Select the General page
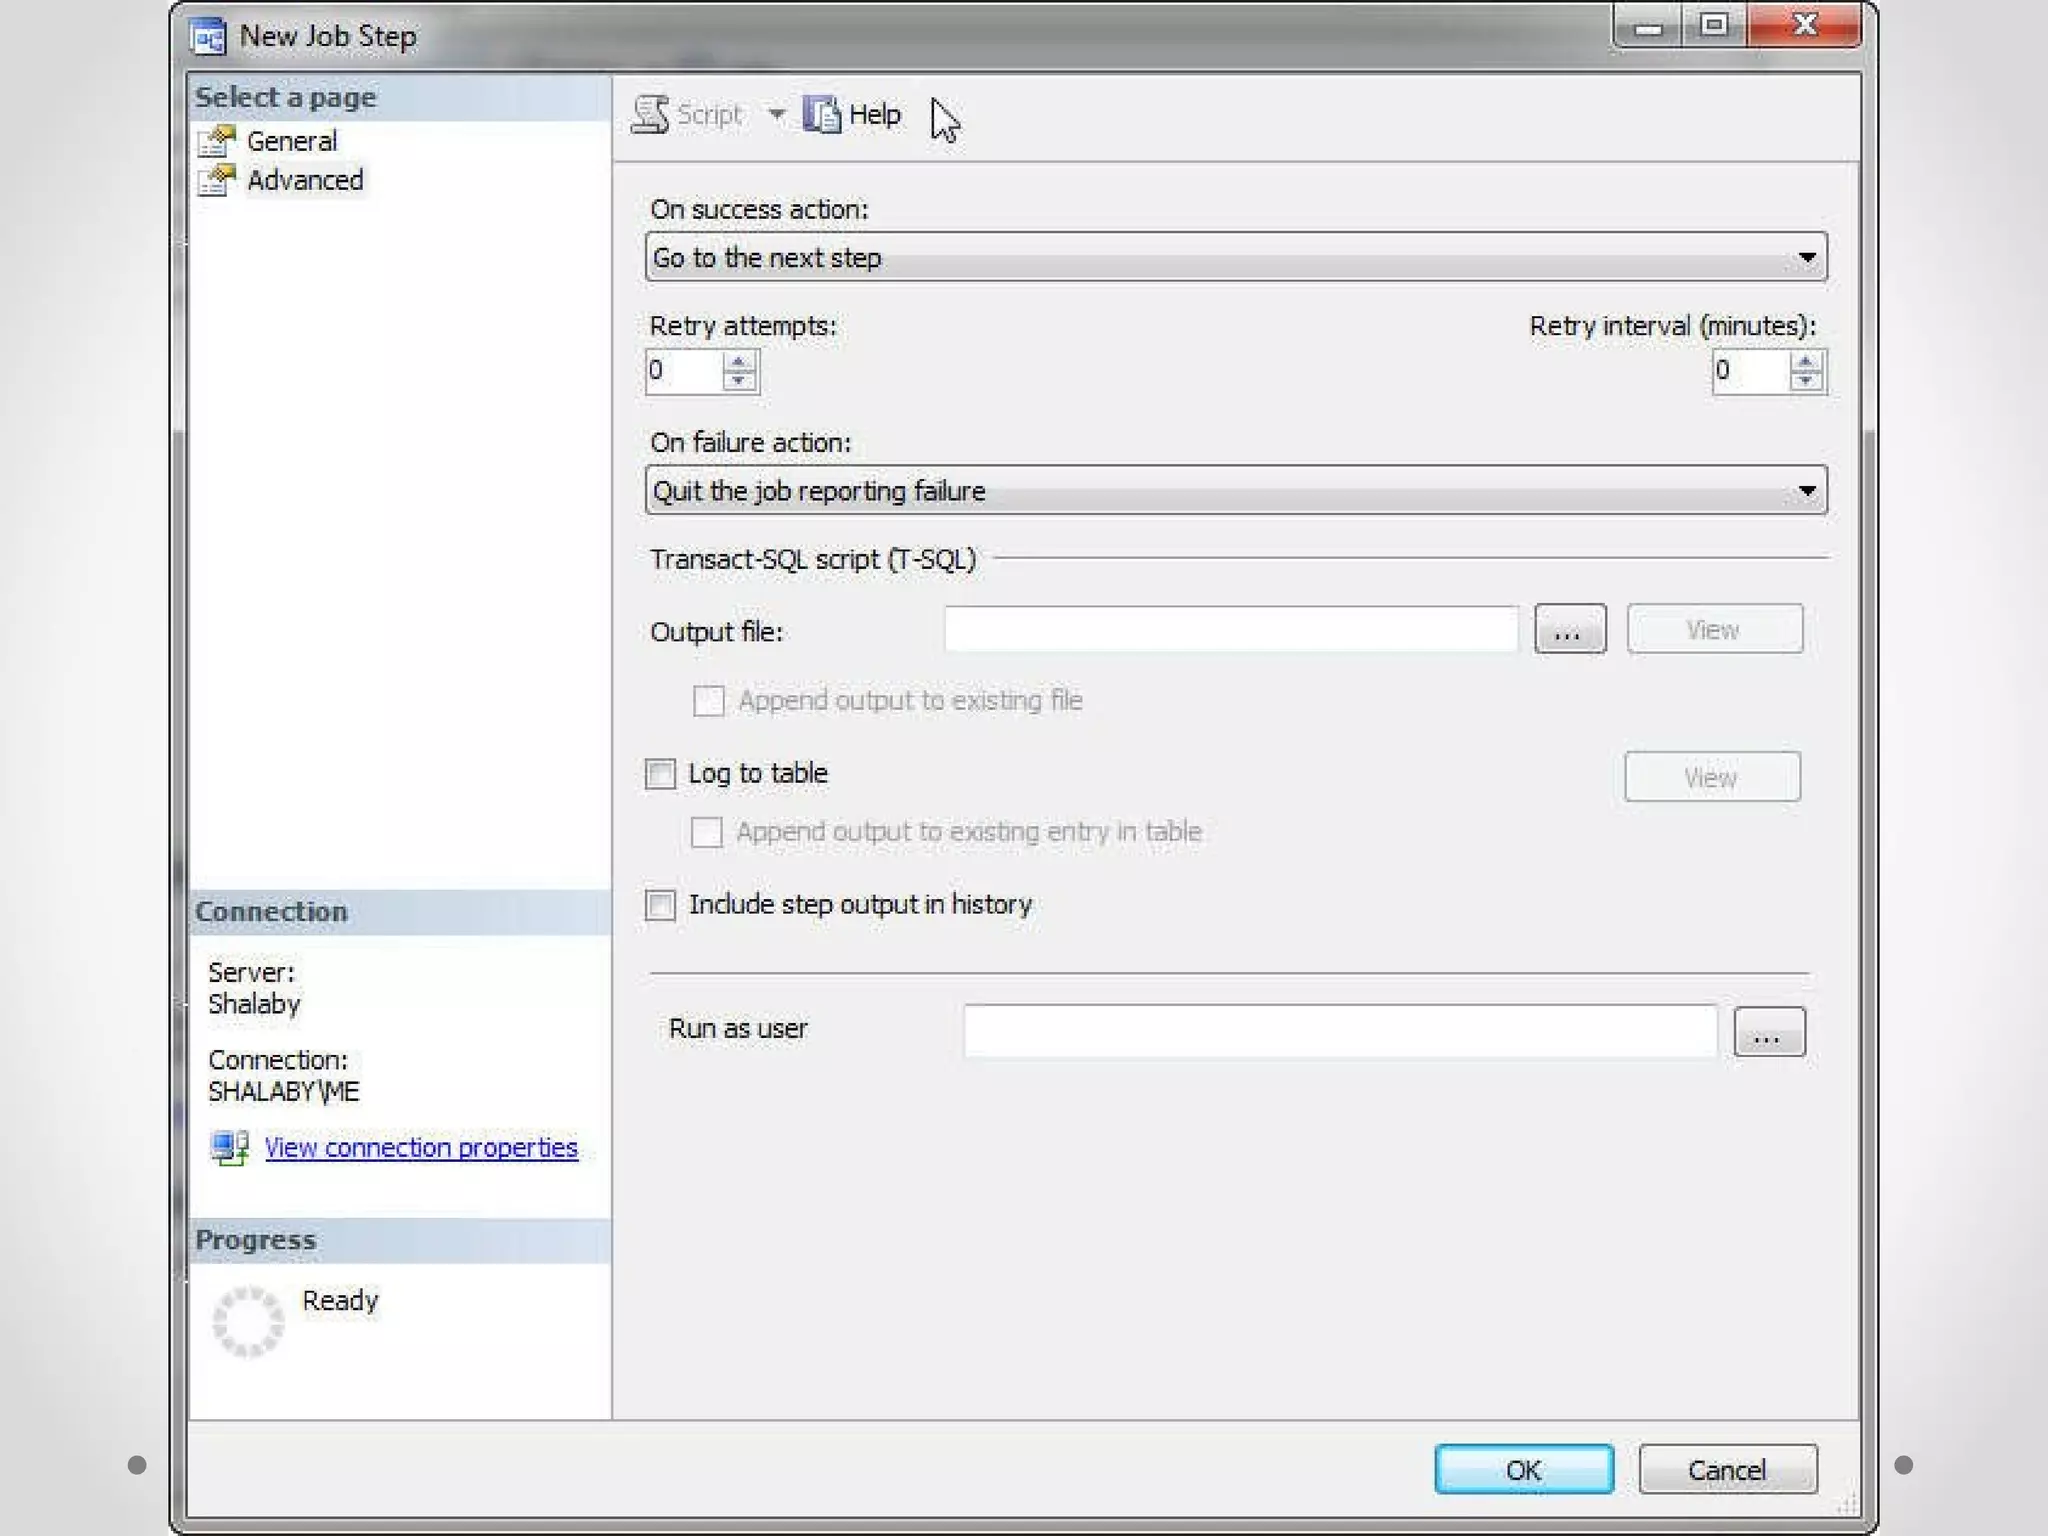2048x1536 pixels. point(291,141)
